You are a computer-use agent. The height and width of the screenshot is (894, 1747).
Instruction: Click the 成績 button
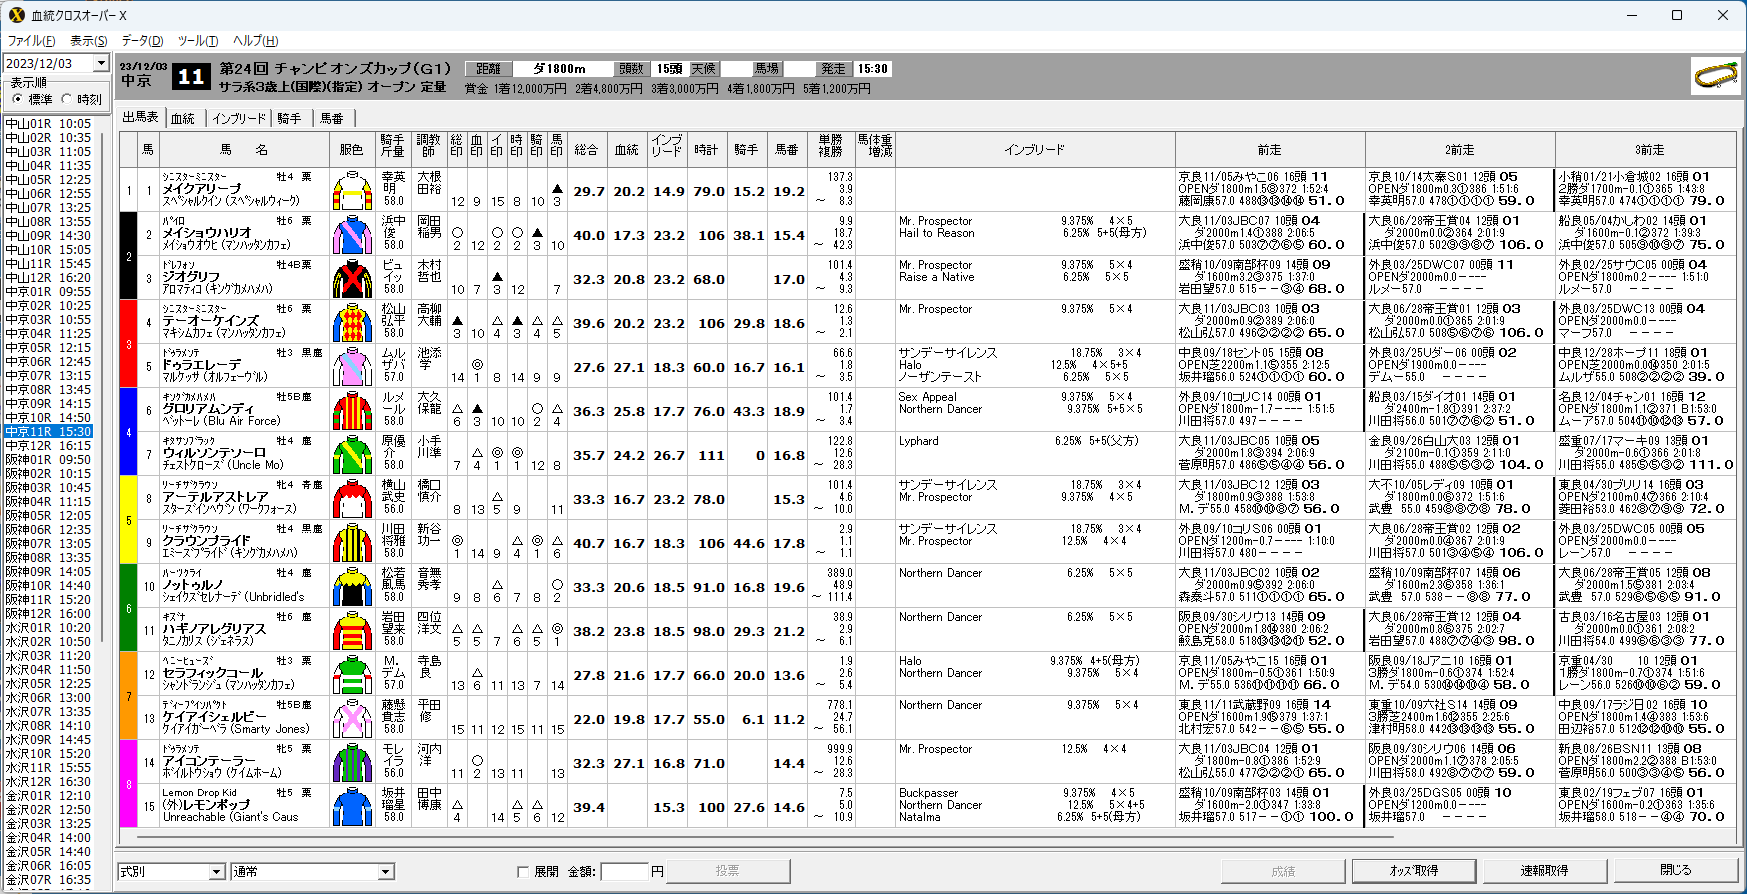1283,871
